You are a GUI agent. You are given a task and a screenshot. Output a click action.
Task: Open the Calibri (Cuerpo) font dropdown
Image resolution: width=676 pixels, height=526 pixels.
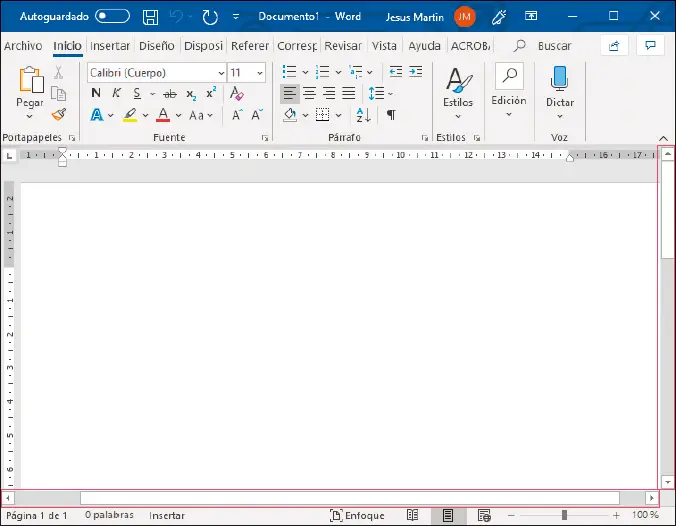tap(220, 73)
